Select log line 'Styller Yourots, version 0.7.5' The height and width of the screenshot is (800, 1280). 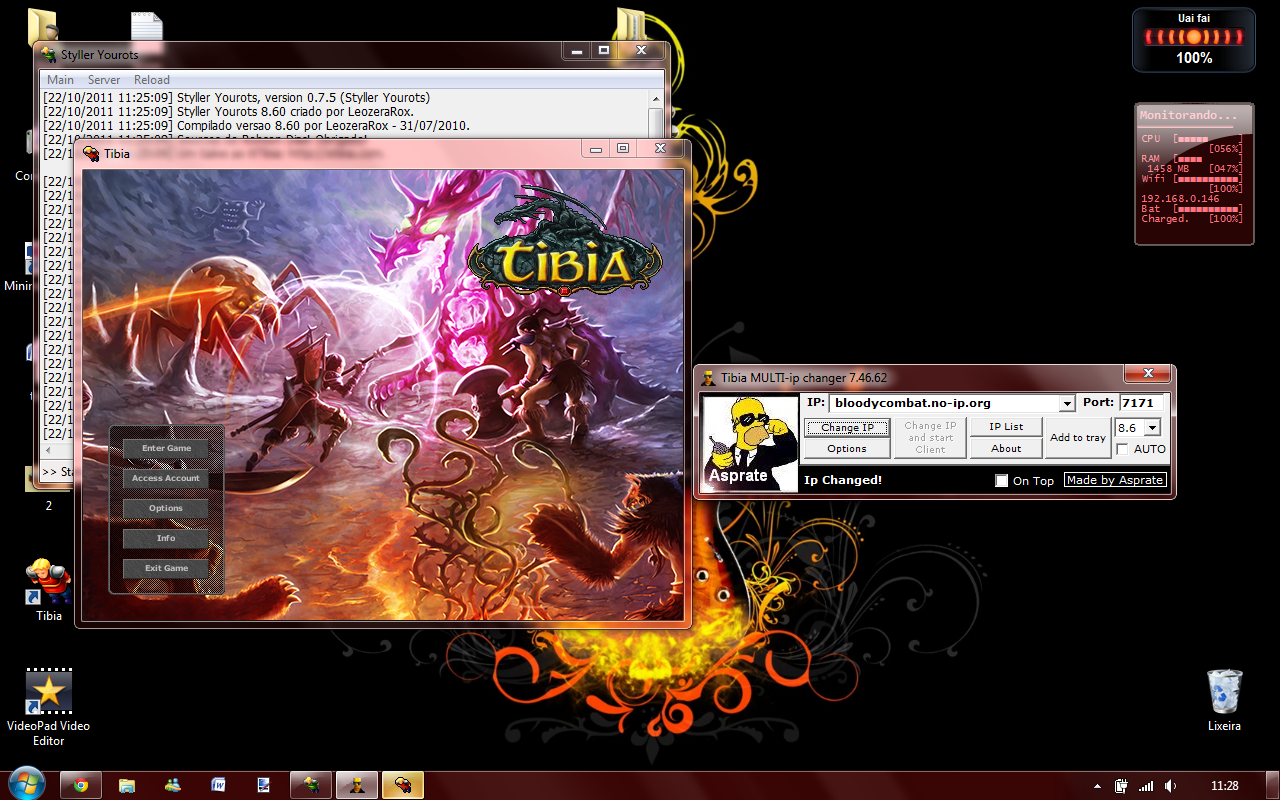tap(236, 98)
